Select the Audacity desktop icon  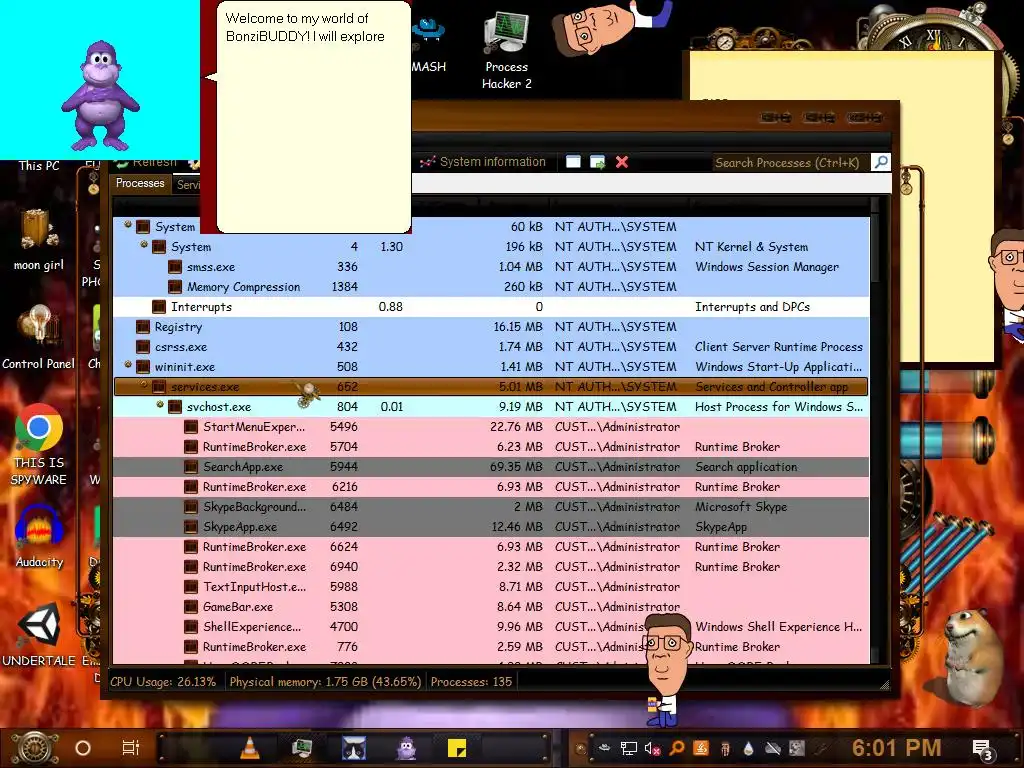tap(39, 537)
